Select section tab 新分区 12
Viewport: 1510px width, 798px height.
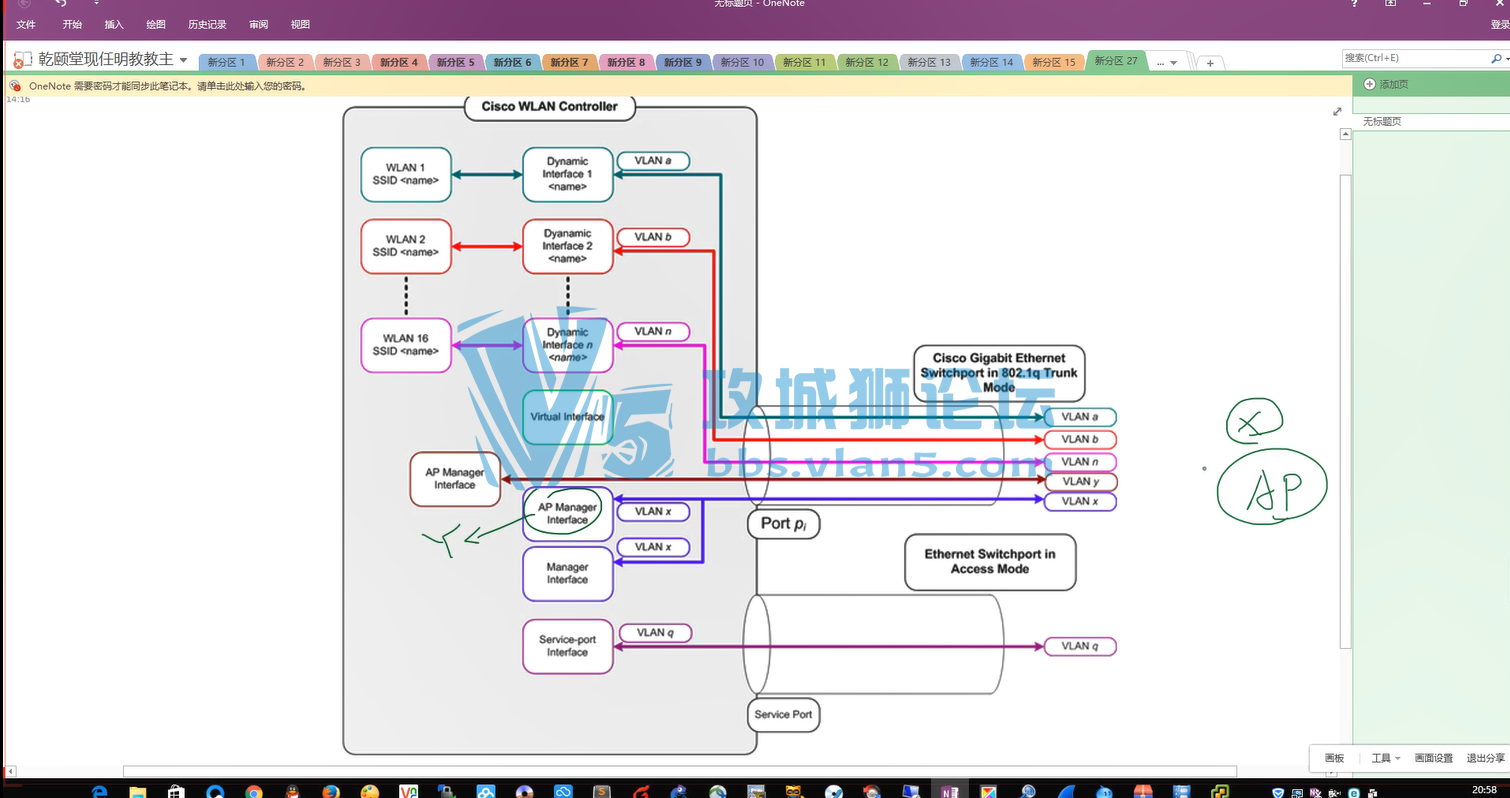(x=867, y=62)
